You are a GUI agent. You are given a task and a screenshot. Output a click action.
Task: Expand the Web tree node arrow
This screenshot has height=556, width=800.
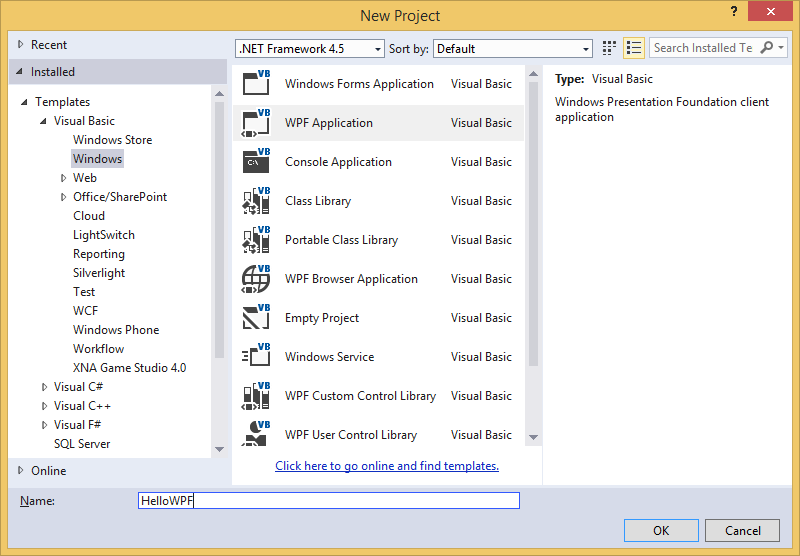[x=63, y=178]
